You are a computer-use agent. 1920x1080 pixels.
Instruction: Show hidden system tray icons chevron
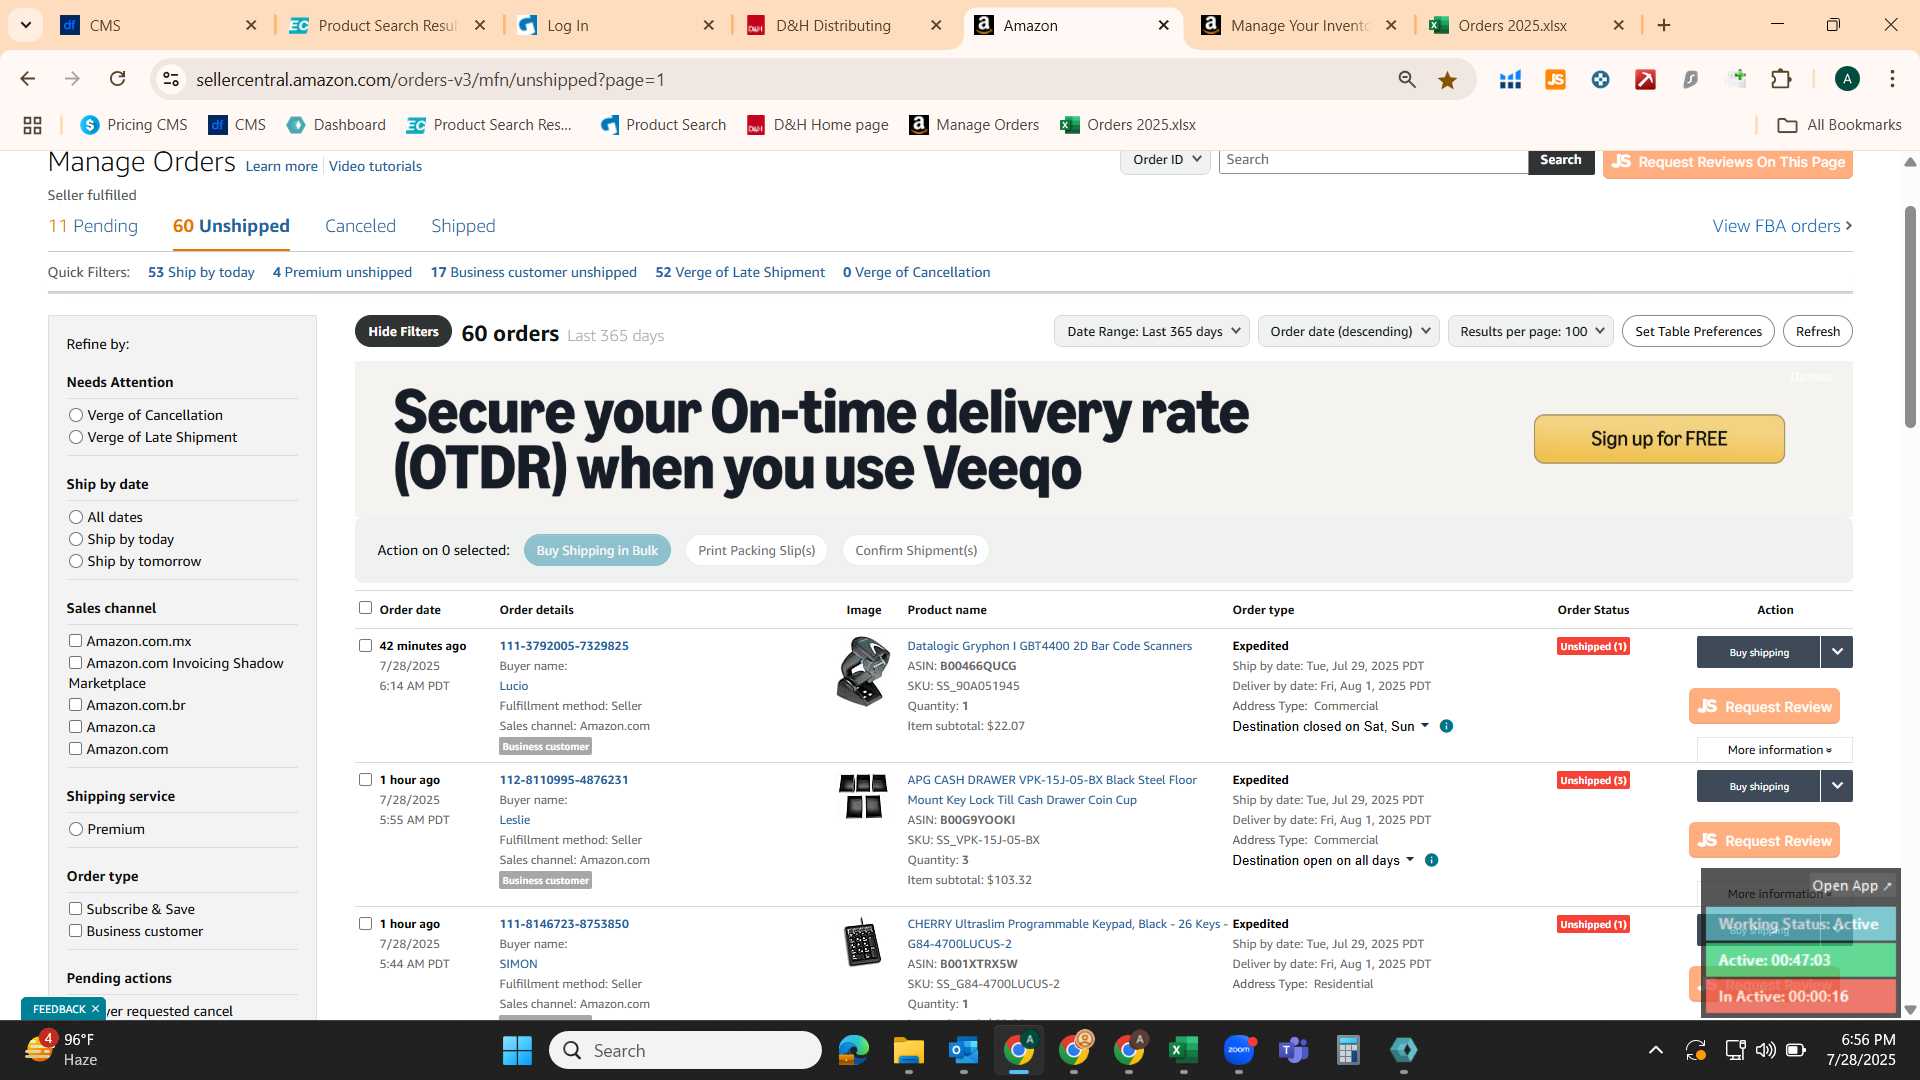tap(1656, 1050)
